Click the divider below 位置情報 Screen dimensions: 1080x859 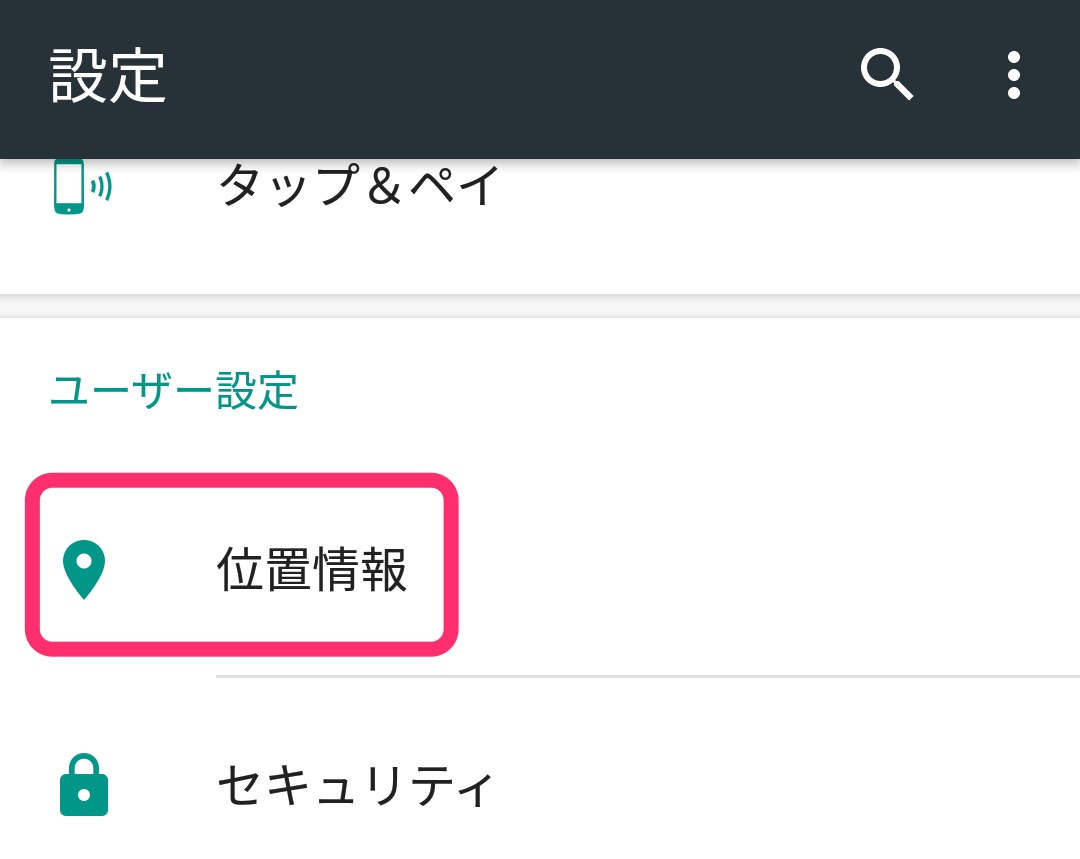(x=648, y=676)
